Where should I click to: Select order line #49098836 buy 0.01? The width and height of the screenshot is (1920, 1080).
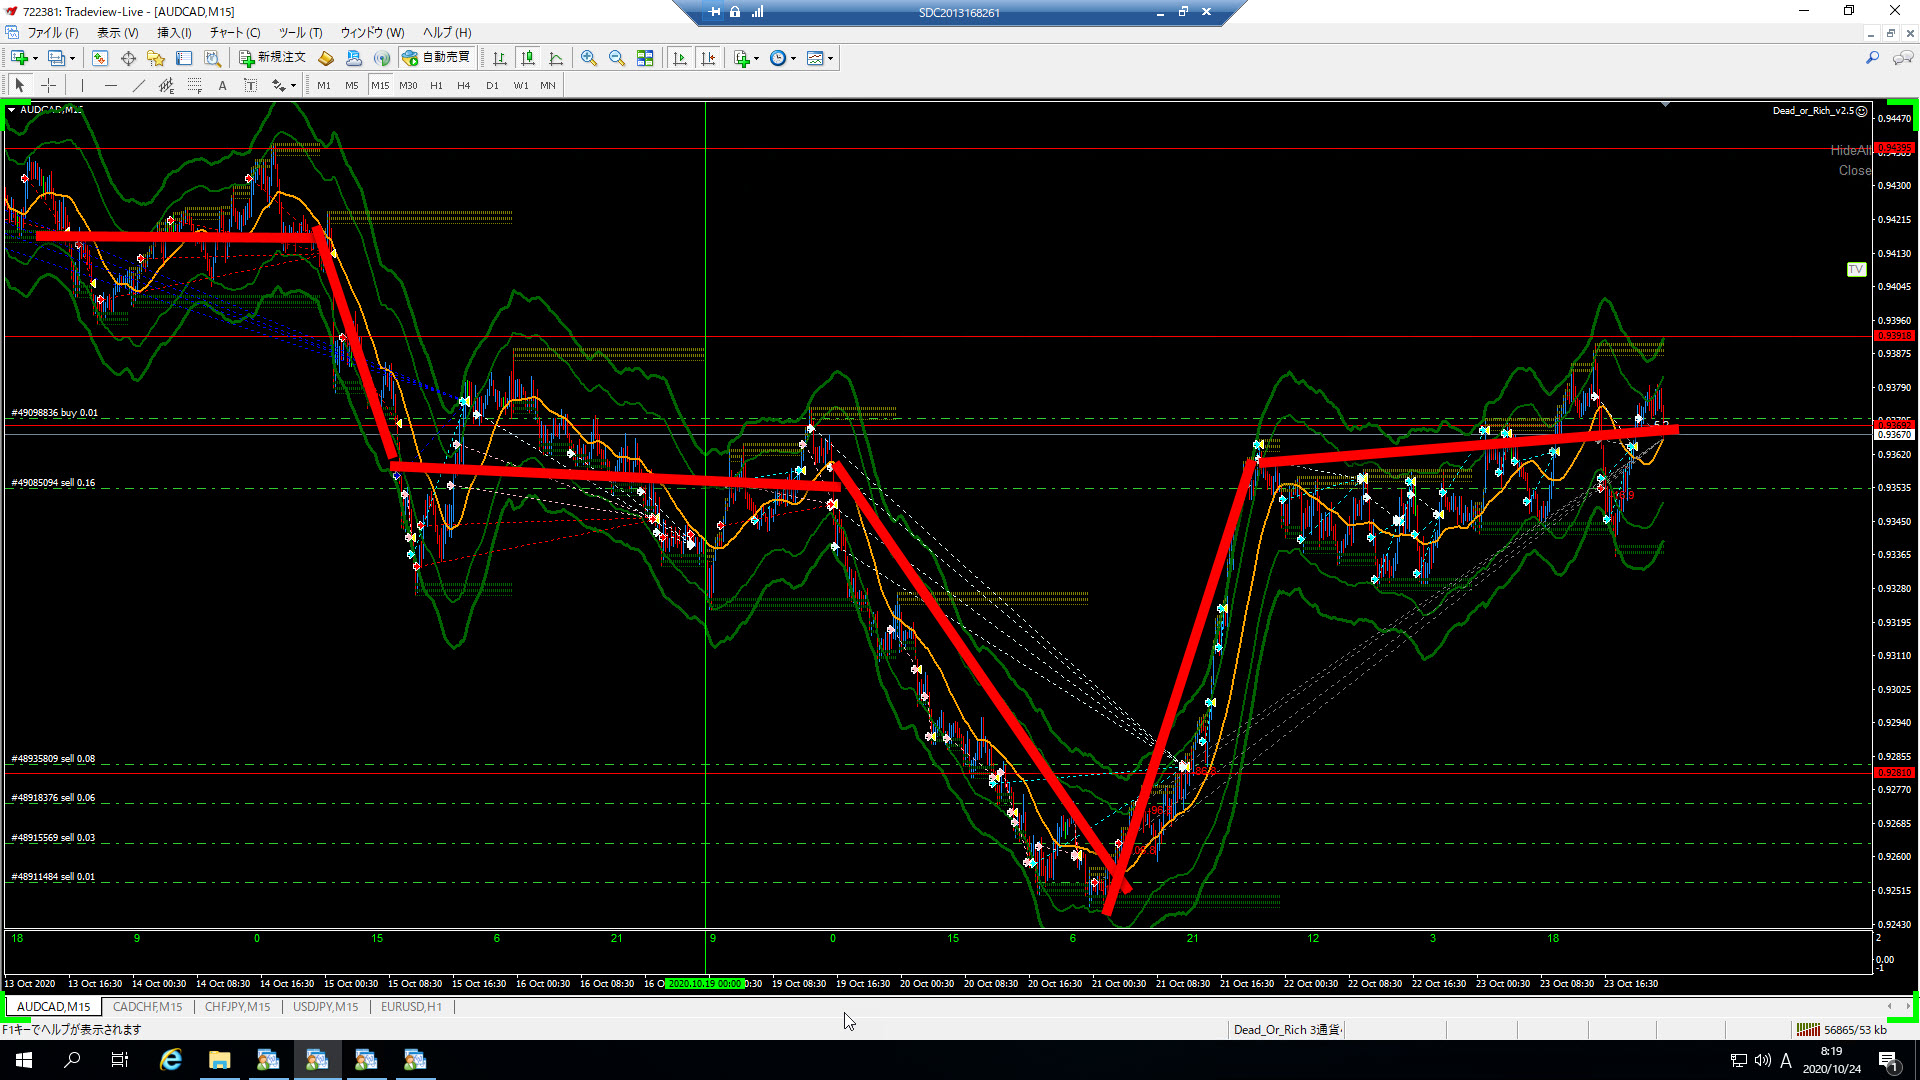pyautogui.click(x=55, y=412)
